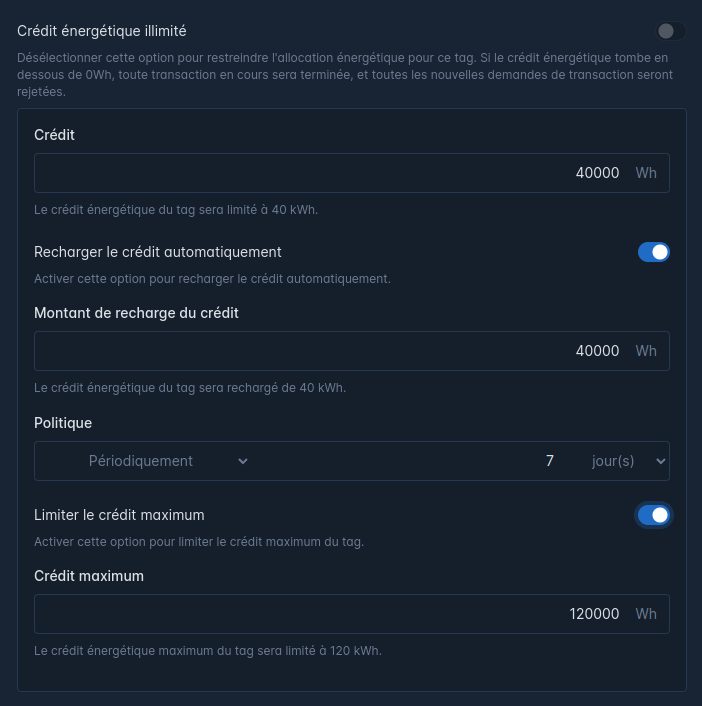The width and height of the screenshot is (702, 706).
Task: Turn off Limiter le crédit maximum switch
Action: (653, 515)
